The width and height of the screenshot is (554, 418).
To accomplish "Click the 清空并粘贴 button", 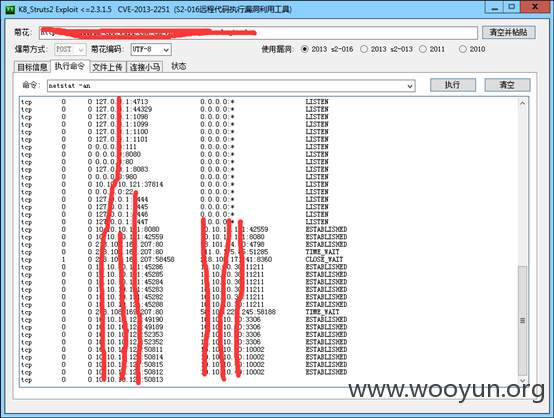I will [508, 32].
